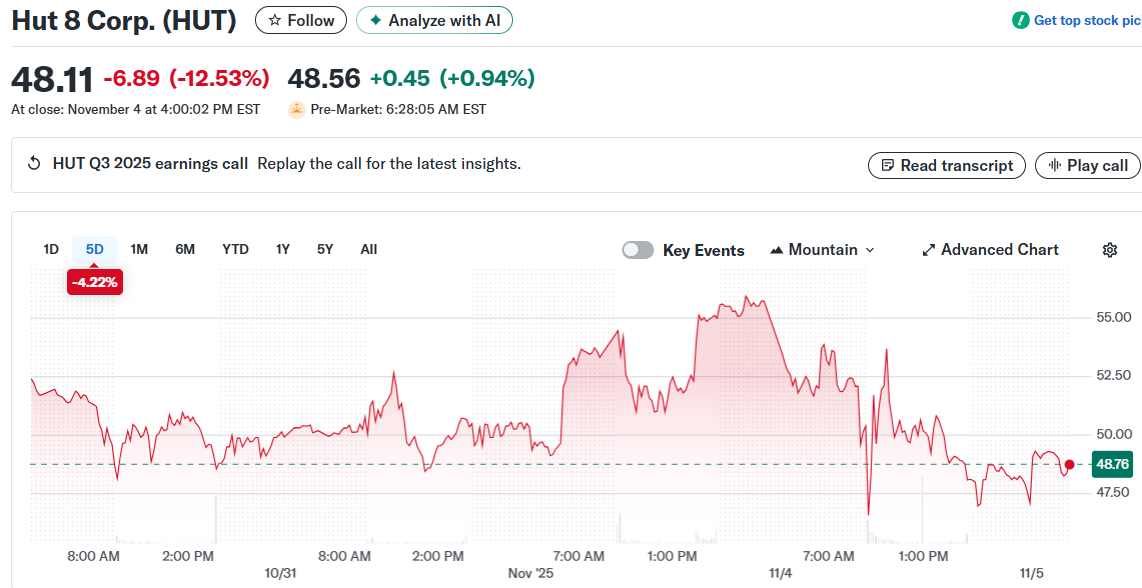Click the transcript document icon
This screenshot has width=1142, height=588.
pos(887,165)
